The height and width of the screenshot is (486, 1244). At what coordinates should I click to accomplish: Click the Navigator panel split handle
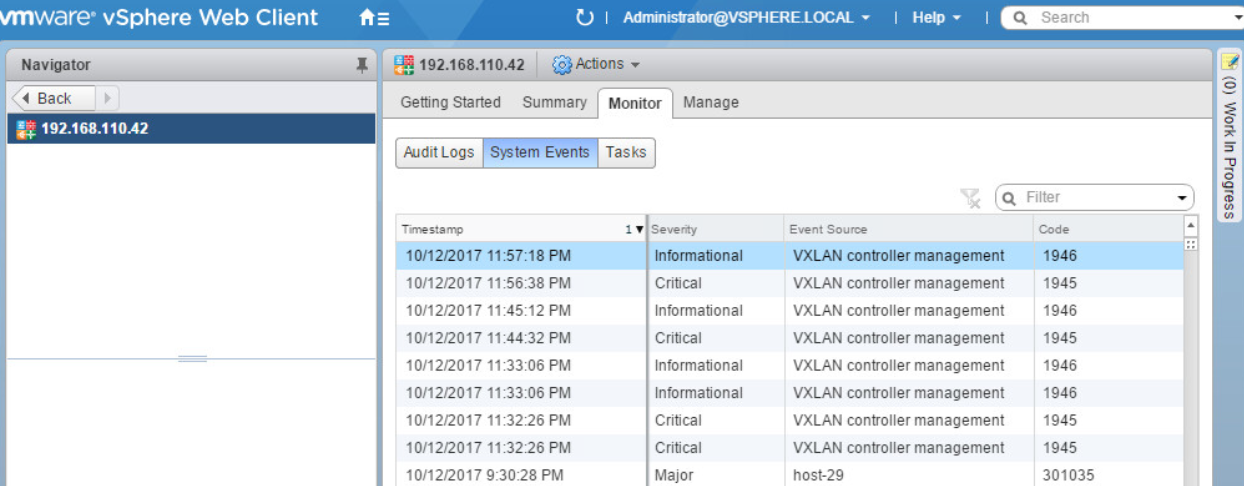click(191, 358)
